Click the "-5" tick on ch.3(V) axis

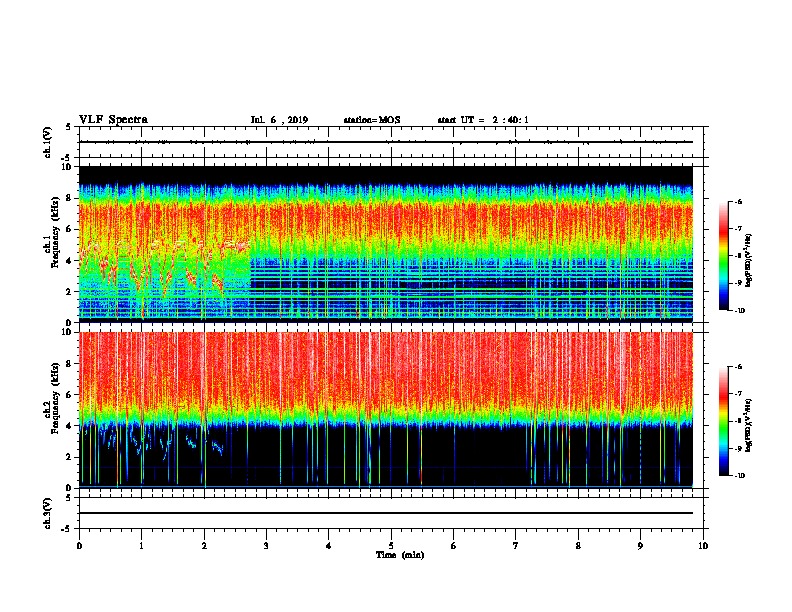(x=68, y=529)
